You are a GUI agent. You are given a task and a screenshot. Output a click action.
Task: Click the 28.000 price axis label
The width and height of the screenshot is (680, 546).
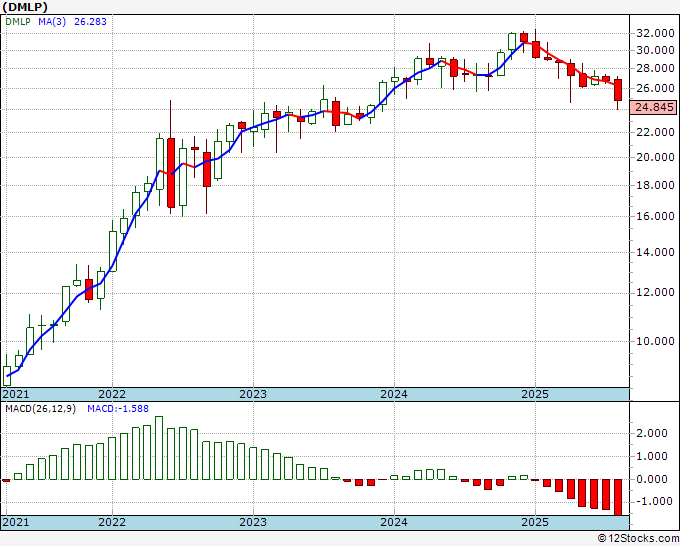coord(655,69)
